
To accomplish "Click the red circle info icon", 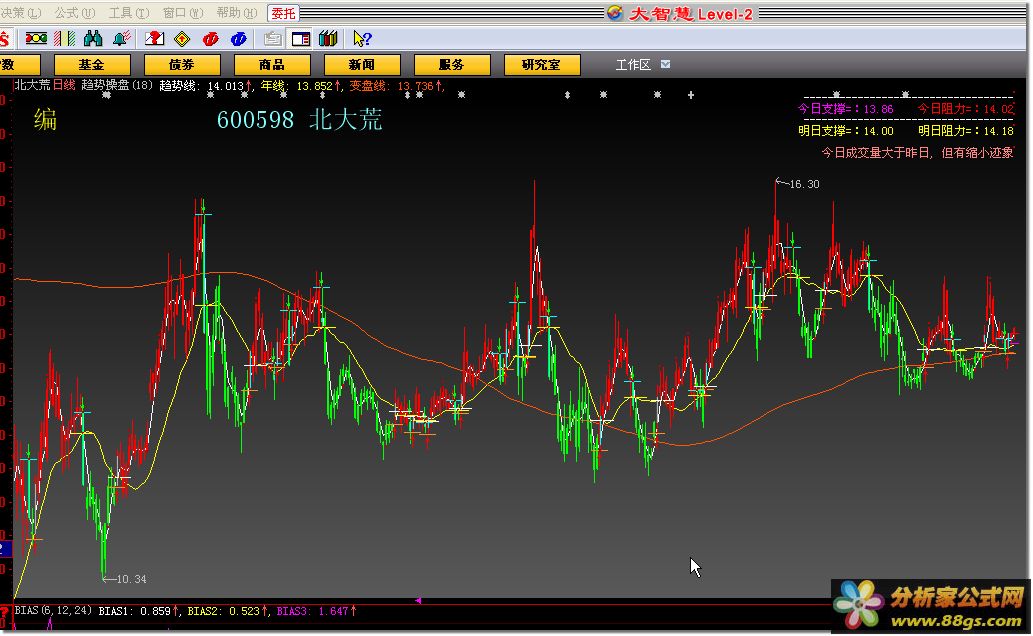I will click(211, 40).
